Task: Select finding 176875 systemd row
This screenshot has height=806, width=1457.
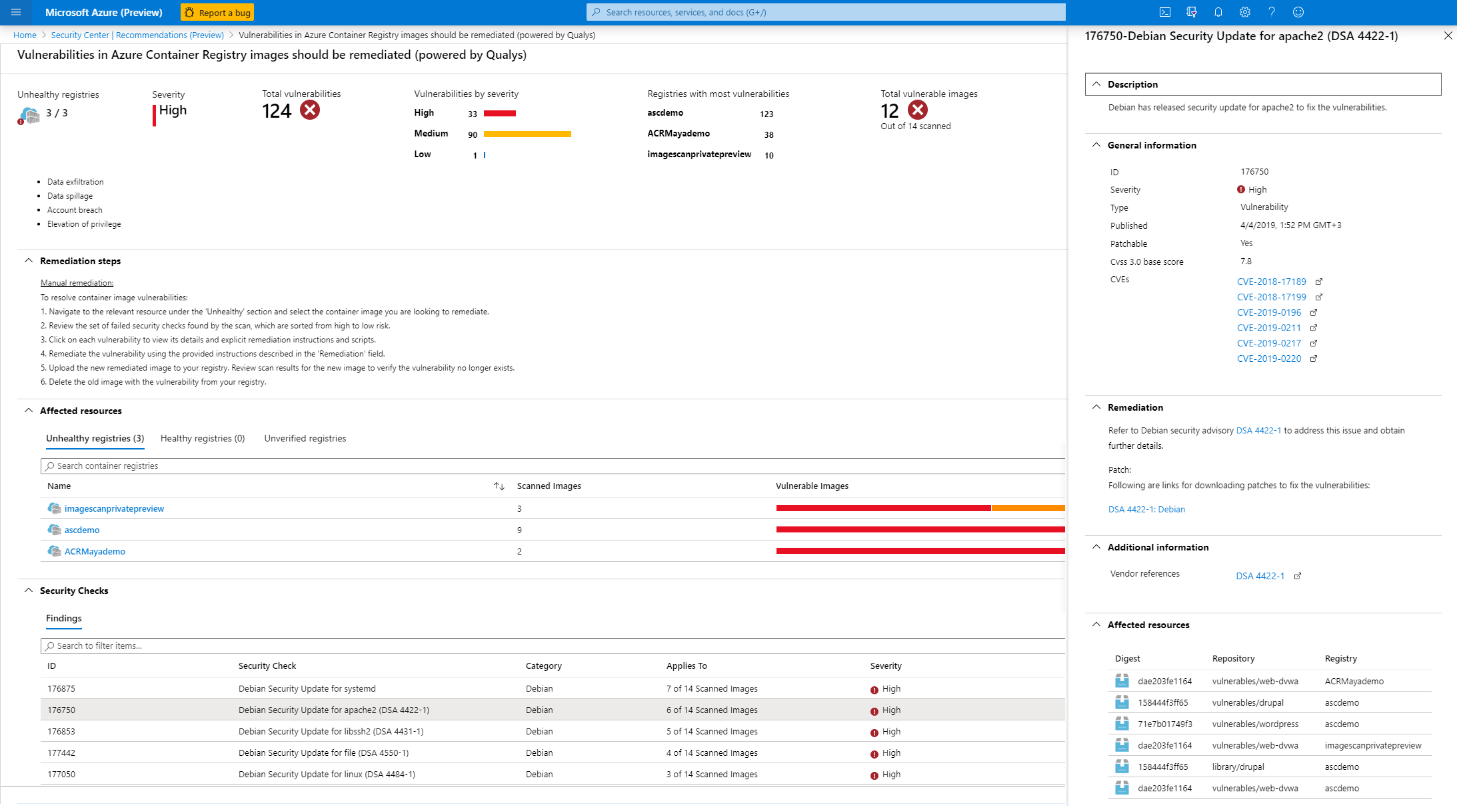Action: click(x=553, y=688)
